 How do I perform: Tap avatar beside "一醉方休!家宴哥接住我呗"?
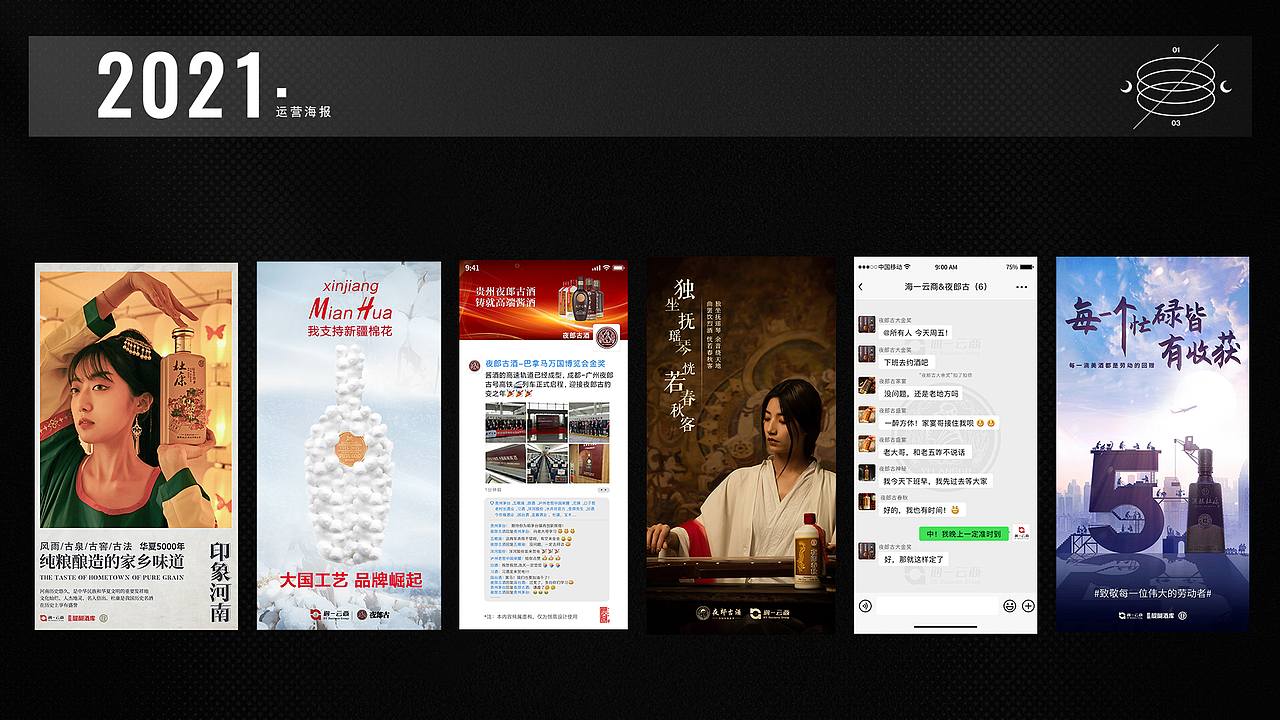(x=867, y=415)
